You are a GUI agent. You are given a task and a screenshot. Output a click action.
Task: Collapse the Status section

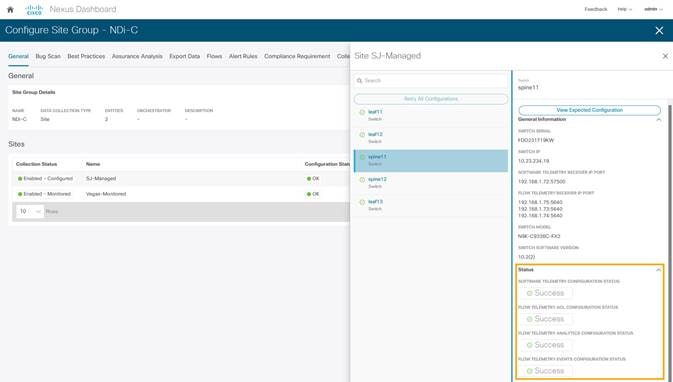[658, 270]
